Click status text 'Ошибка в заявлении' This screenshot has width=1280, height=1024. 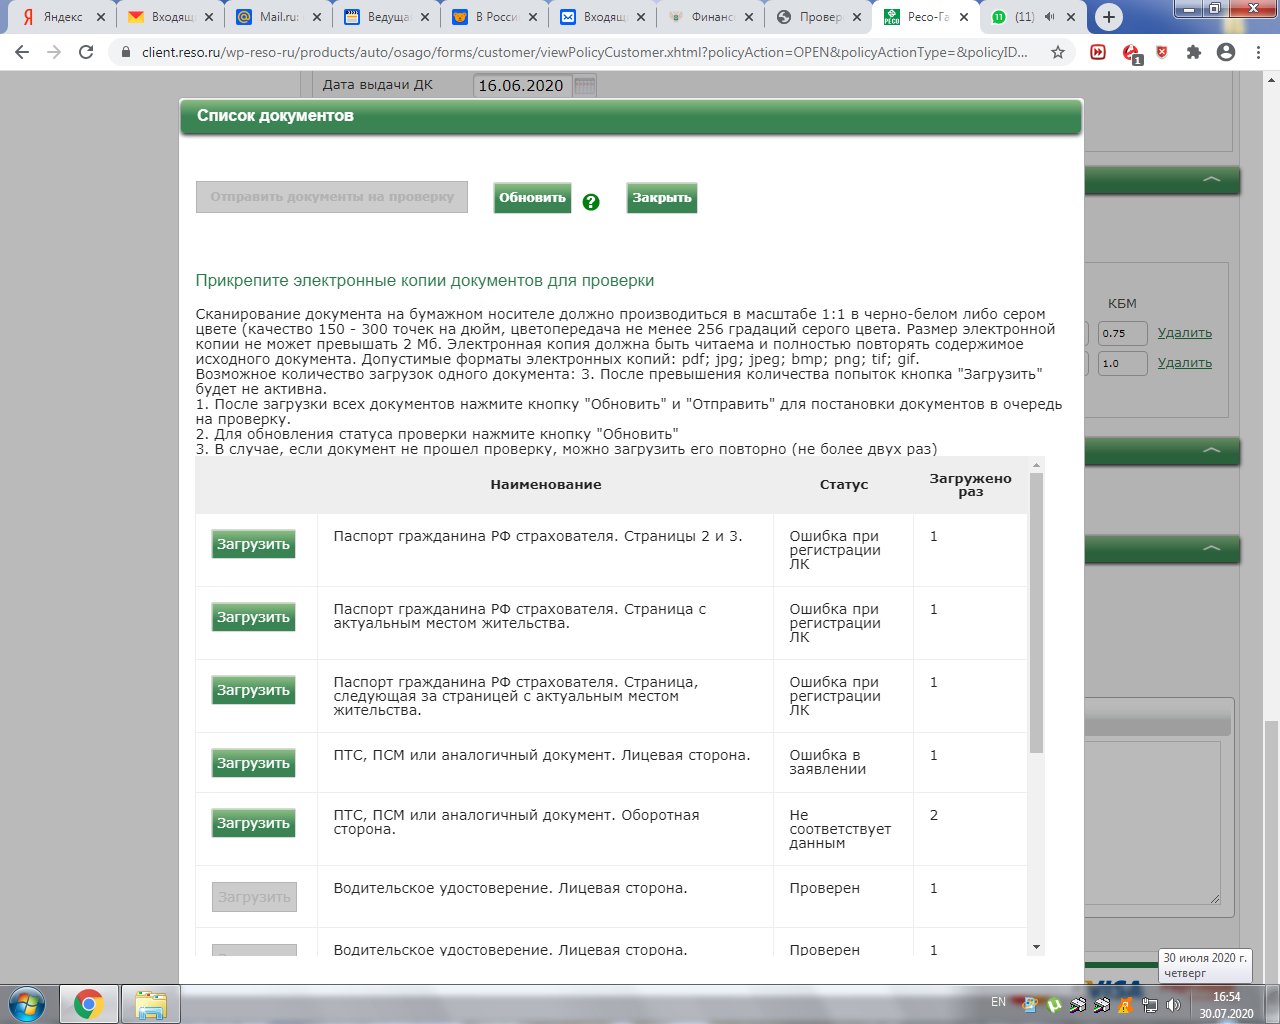(828, 762)
